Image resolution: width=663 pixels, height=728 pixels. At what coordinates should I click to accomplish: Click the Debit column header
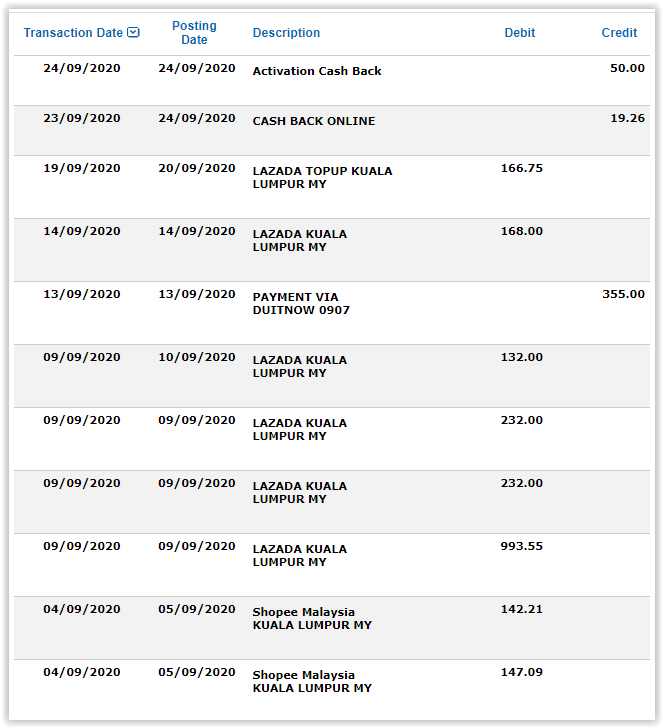520,32
